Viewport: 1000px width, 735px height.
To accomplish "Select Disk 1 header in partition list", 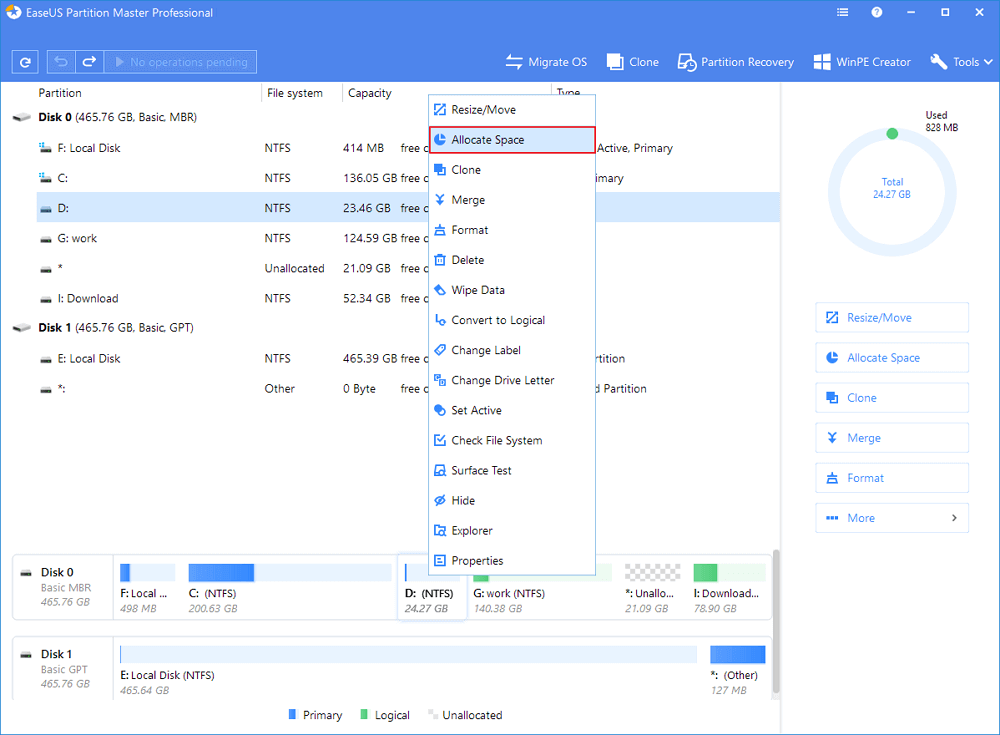I will coord(103,328).
